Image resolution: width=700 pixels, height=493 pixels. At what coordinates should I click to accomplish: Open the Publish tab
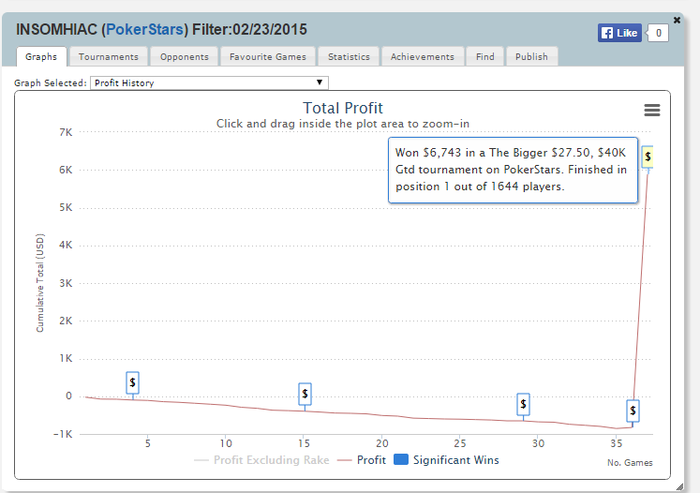click(x=531, y=57)
